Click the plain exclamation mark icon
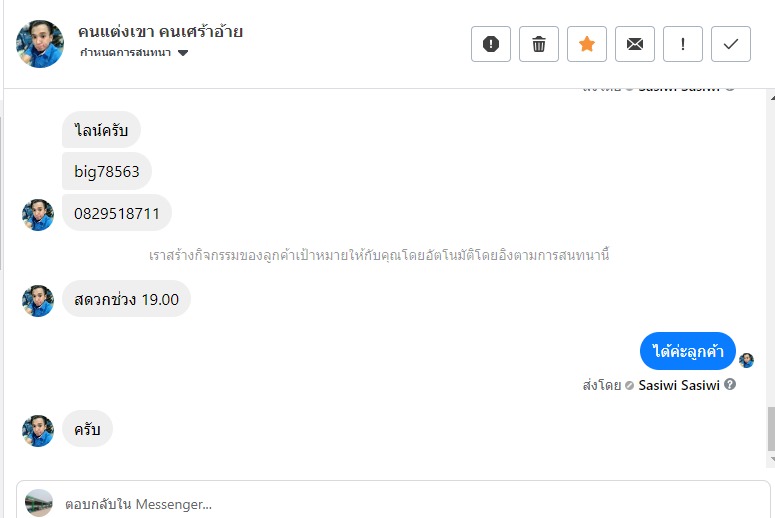This screenshot has width=775, height=518. coord(683,44)
